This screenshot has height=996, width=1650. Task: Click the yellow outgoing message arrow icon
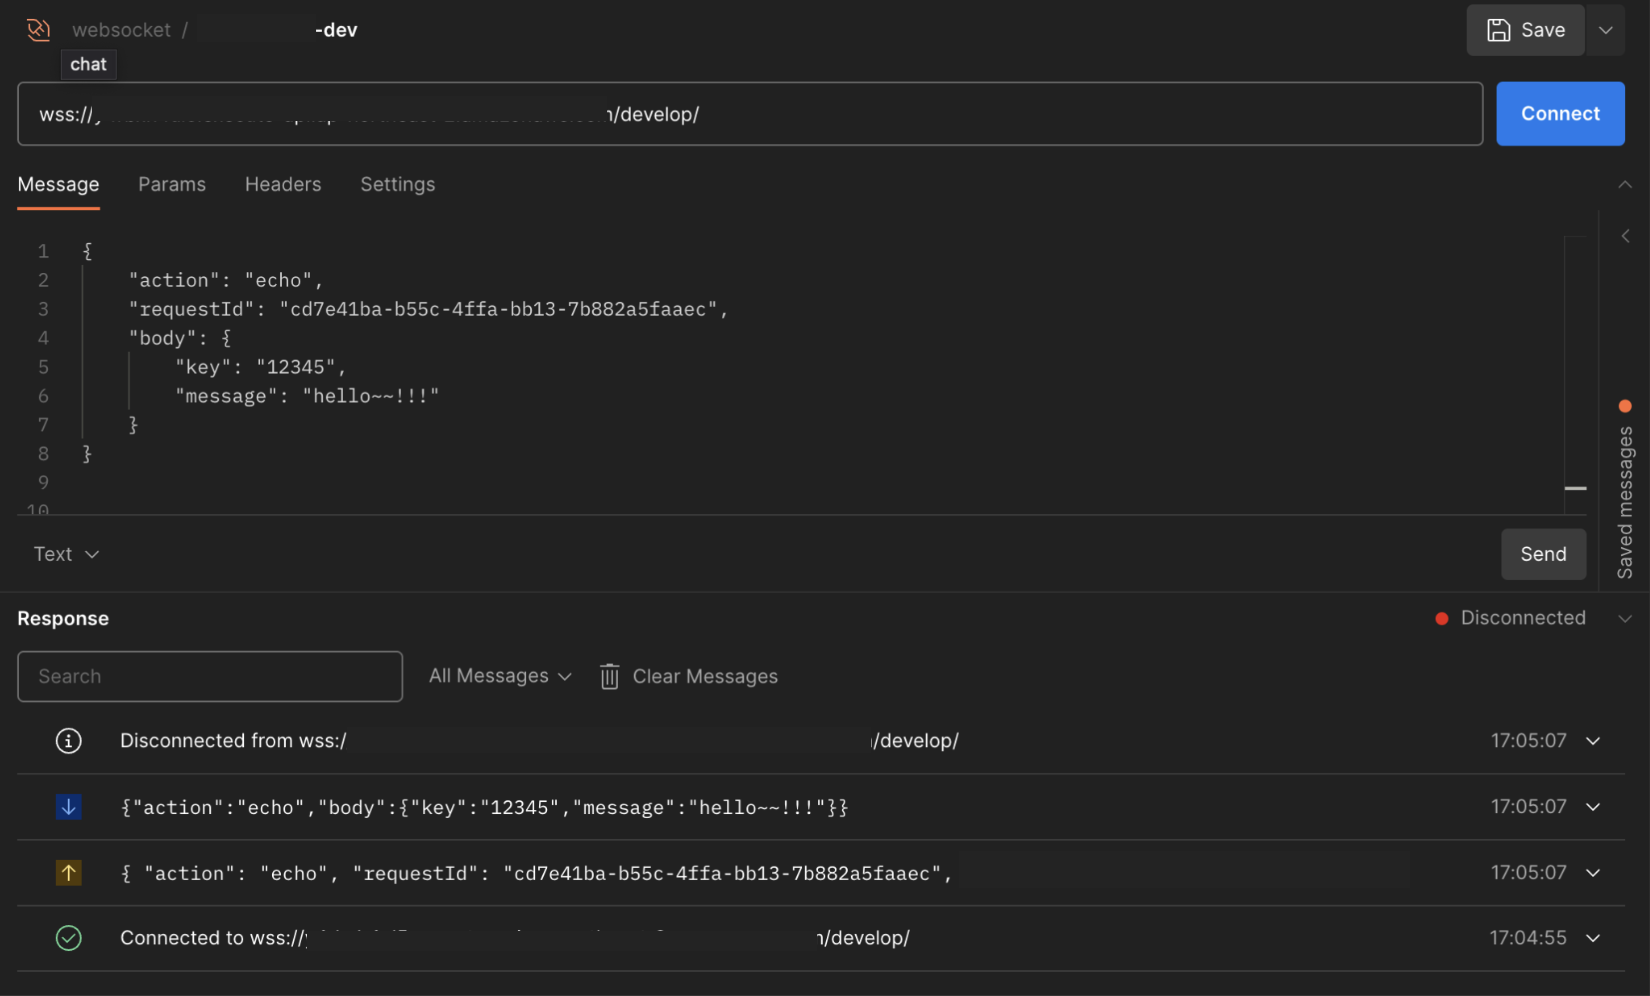tap(68, 873)
